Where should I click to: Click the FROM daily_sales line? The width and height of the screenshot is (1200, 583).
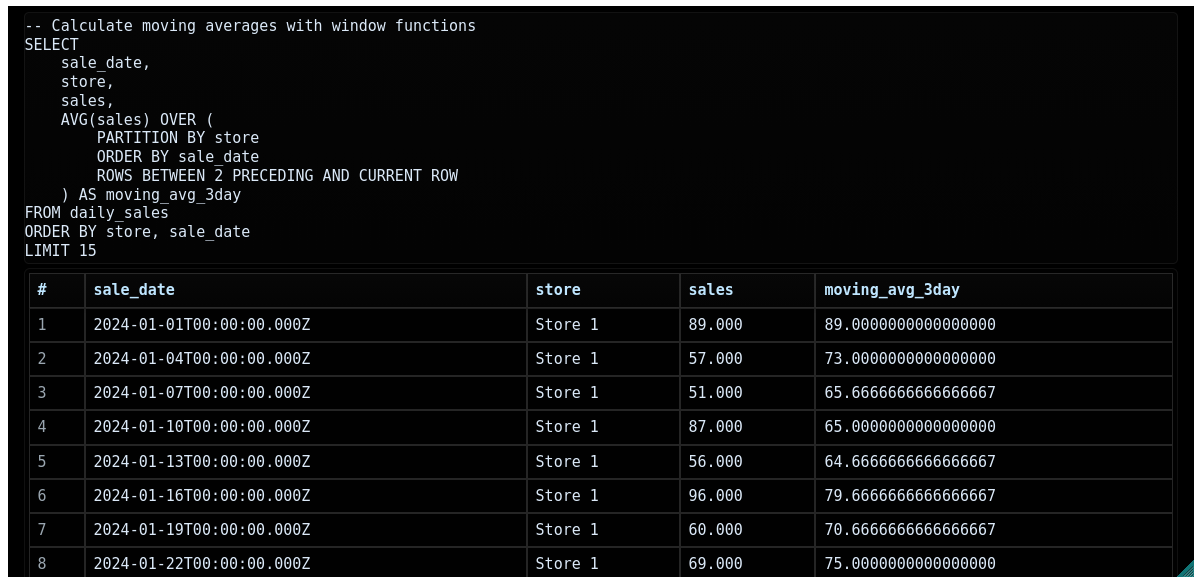click(x=97, y=213)
